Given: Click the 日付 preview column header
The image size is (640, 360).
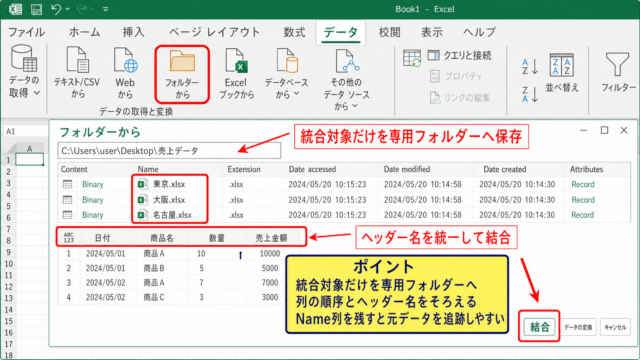Looking at the screenshot, I should click(x=102, y=238).
